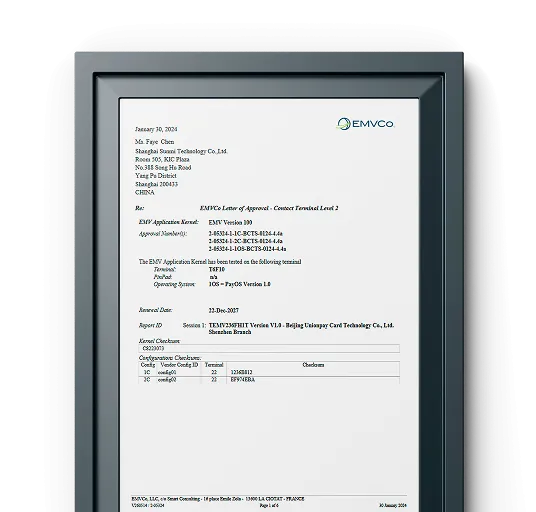Click the 'Operating System:' label
The width and height of the screenshot is (536, 512).
(174, 284)
